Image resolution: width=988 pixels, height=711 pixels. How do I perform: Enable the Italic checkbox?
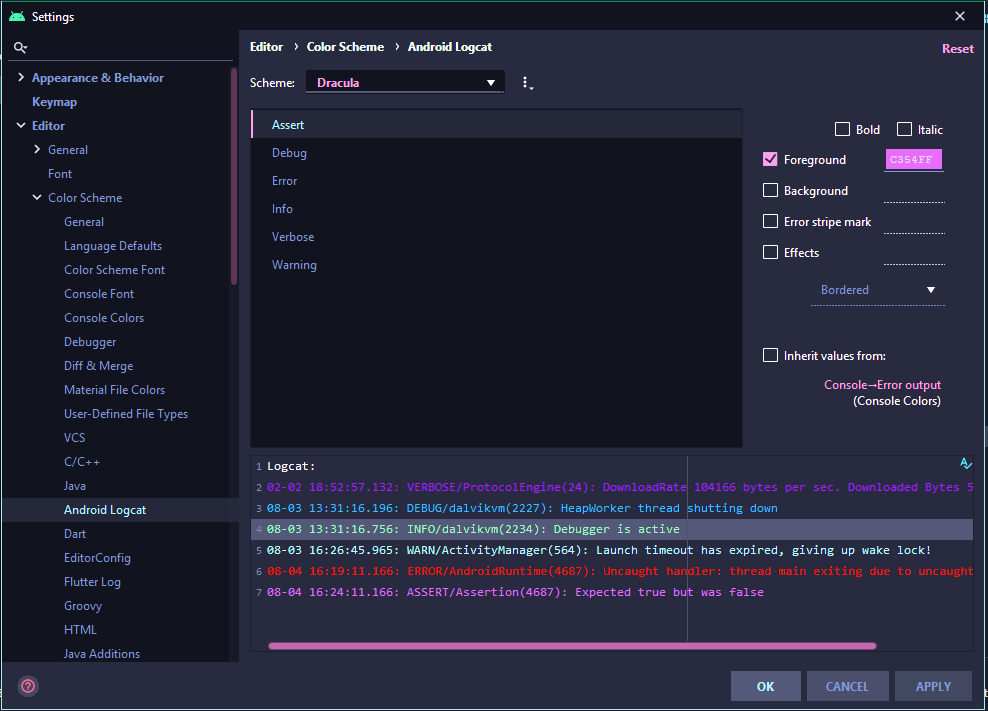tap(904, 129)
